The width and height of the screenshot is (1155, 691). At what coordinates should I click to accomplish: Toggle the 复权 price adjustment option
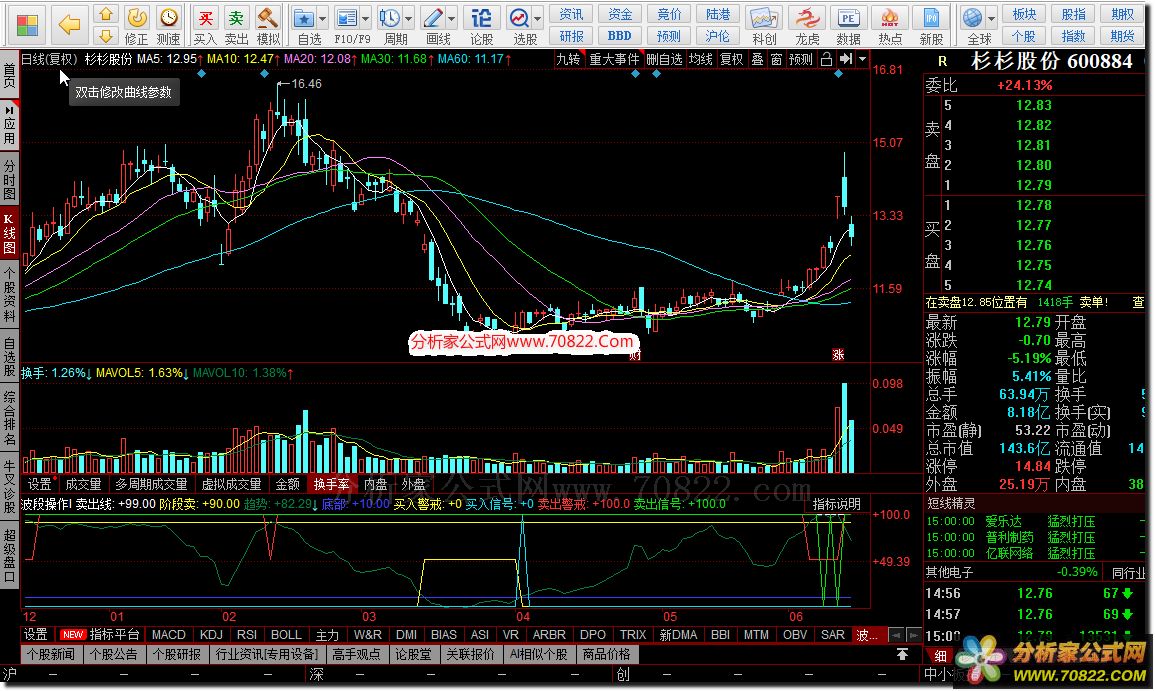[x=731, y=60]
